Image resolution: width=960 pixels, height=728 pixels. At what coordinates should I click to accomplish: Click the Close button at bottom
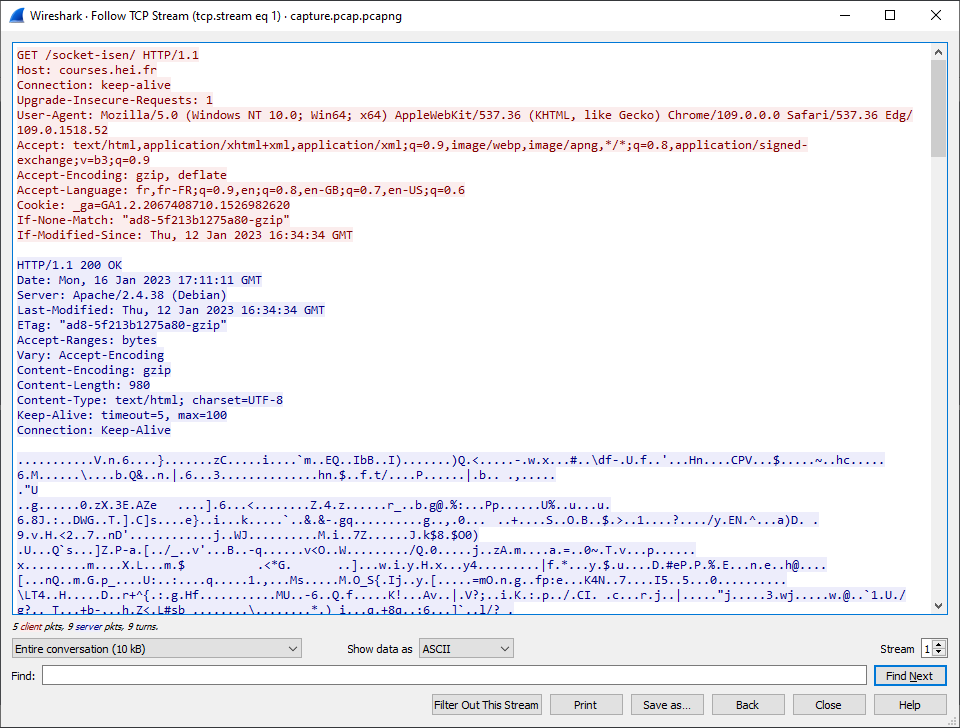click(829, 705)
